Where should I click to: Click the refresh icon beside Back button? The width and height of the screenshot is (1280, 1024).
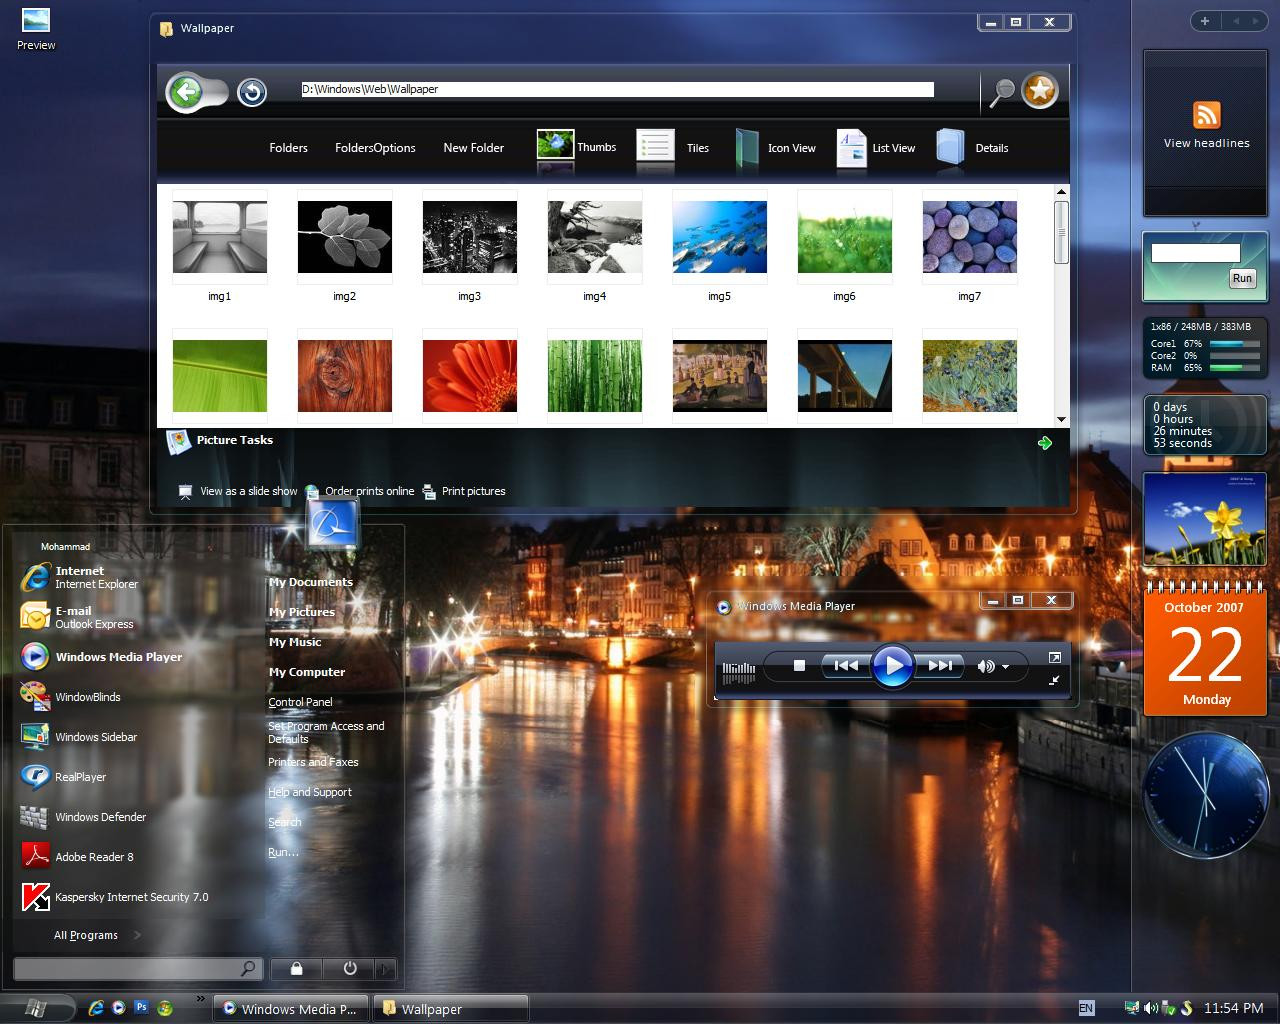pos(252,93)
